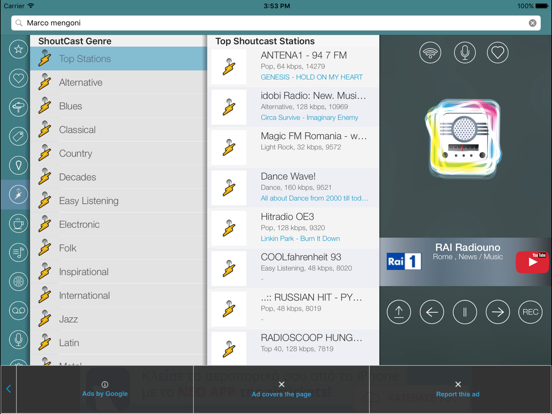
Task: Open YouTube for current track
Action: coord(532,262)
